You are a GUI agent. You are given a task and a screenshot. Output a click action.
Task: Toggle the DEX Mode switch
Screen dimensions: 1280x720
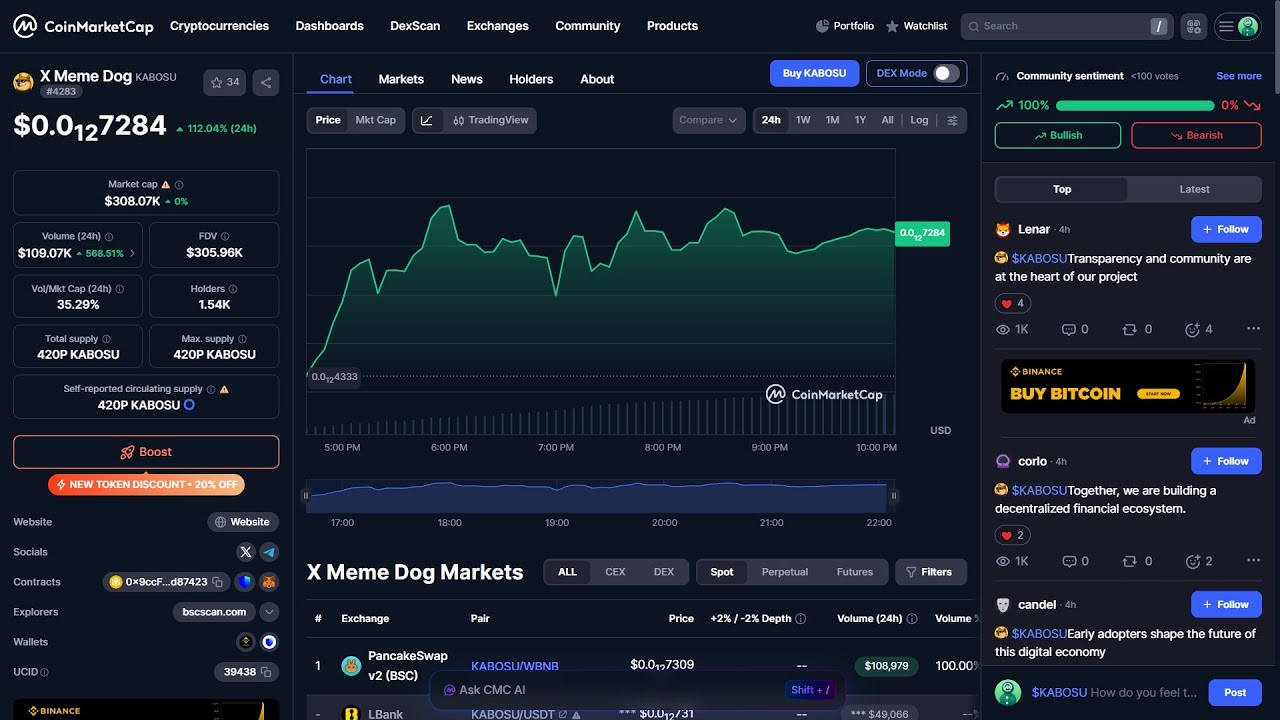coord(945,73)
